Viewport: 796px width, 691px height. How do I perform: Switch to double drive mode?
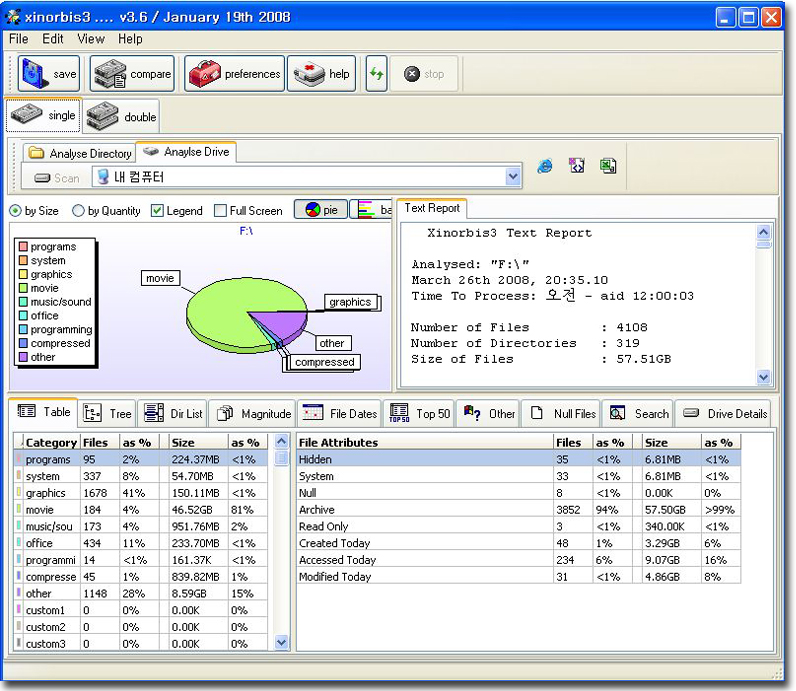[x=121, y=116]
